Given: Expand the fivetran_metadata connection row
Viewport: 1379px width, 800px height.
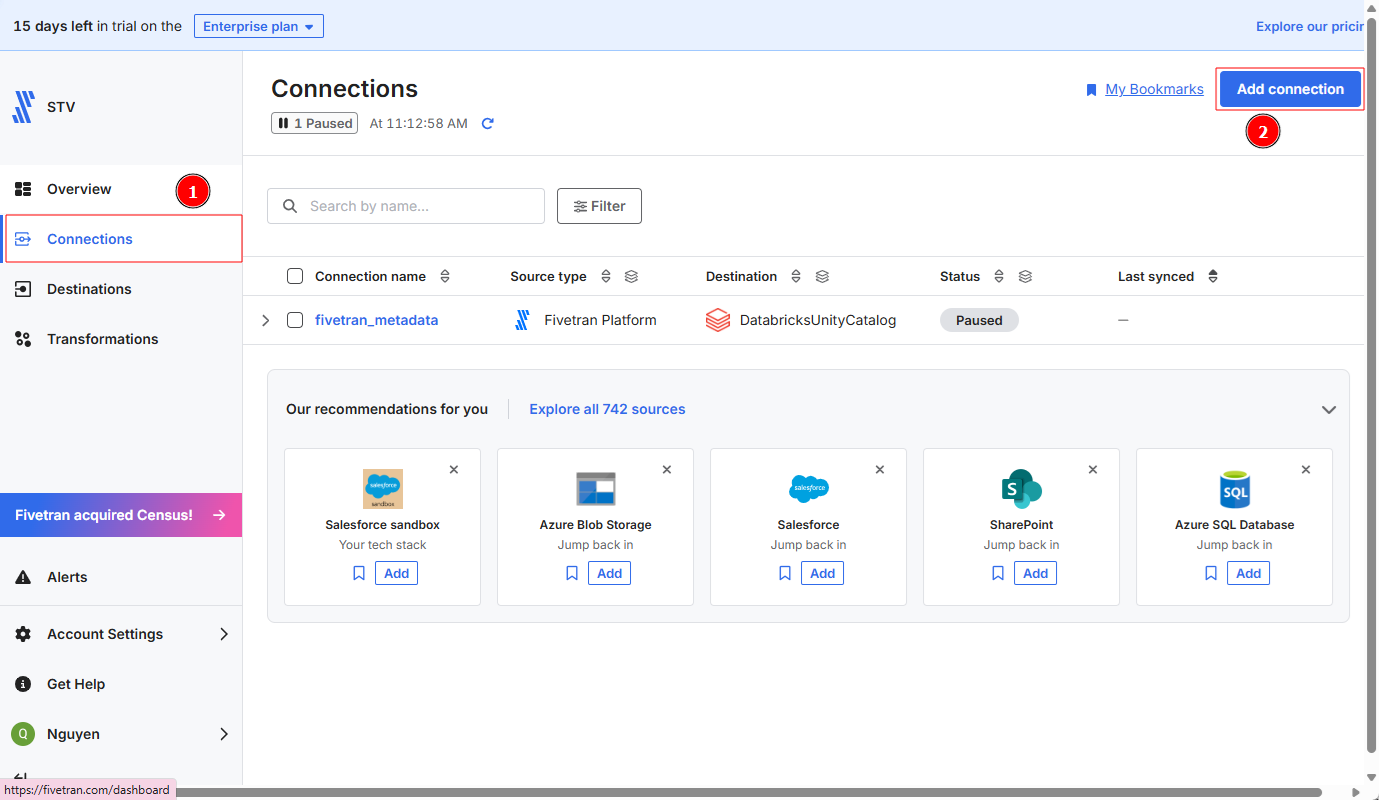Looking at the screenshot, I should tap(265, 320).
